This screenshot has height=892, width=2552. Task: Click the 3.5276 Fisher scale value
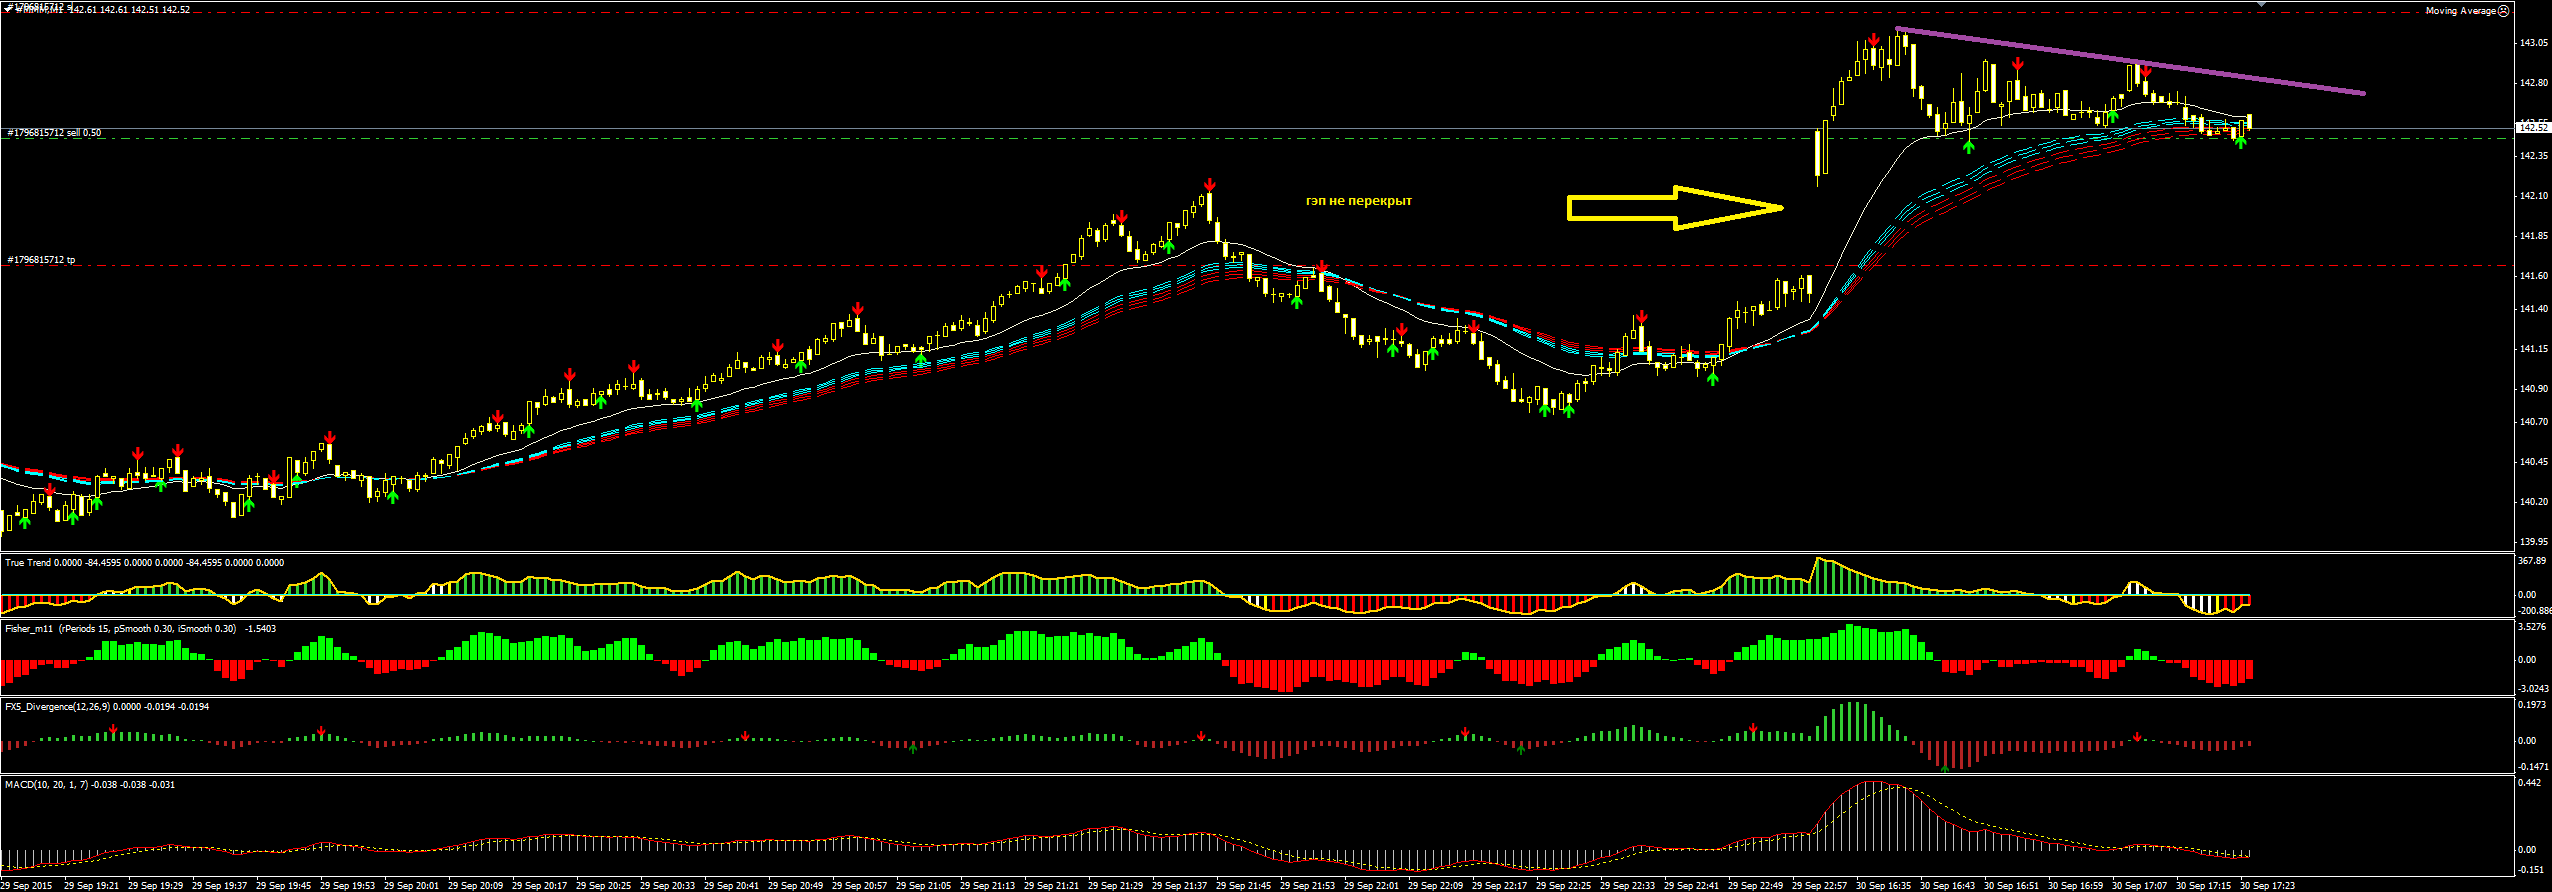click(x=2533, y=627)
